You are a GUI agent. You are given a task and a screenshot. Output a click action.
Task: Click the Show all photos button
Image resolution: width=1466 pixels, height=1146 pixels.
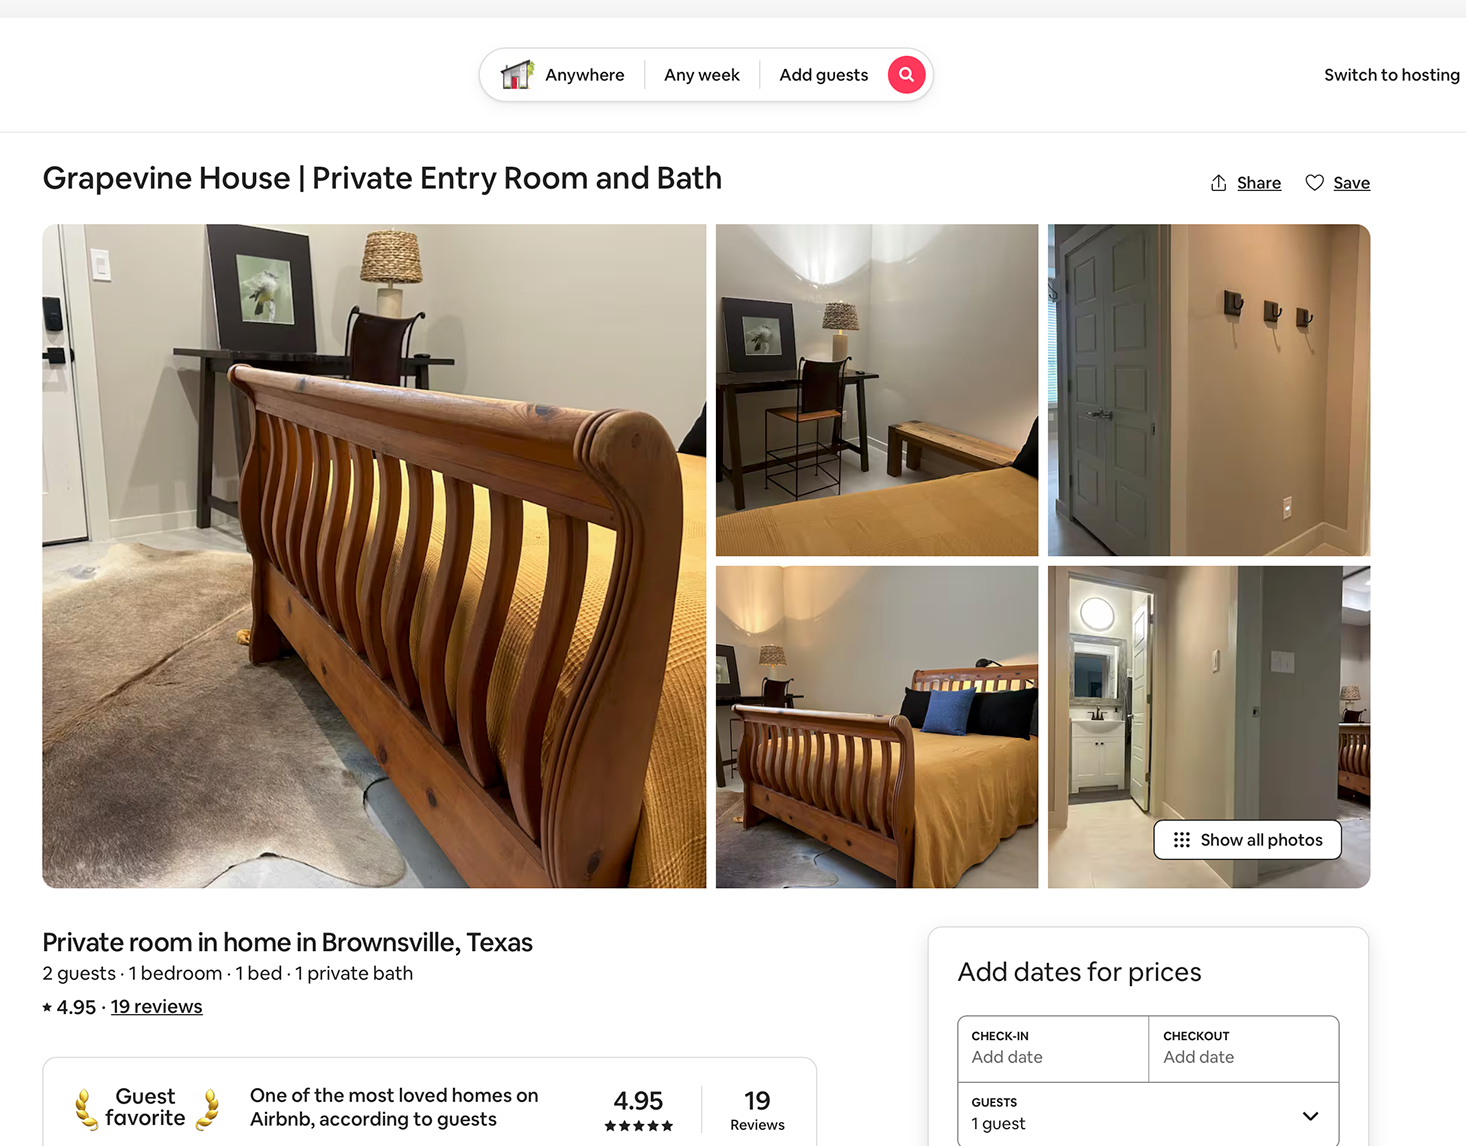[1247, 840]
